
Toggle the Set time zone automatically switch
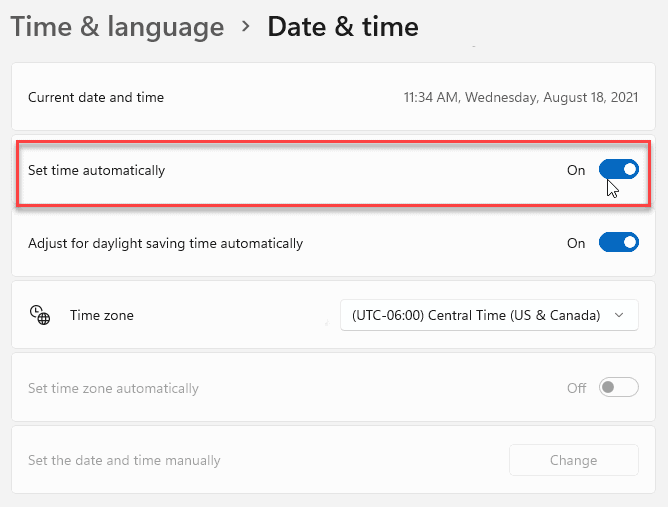[x=618, y=388]
